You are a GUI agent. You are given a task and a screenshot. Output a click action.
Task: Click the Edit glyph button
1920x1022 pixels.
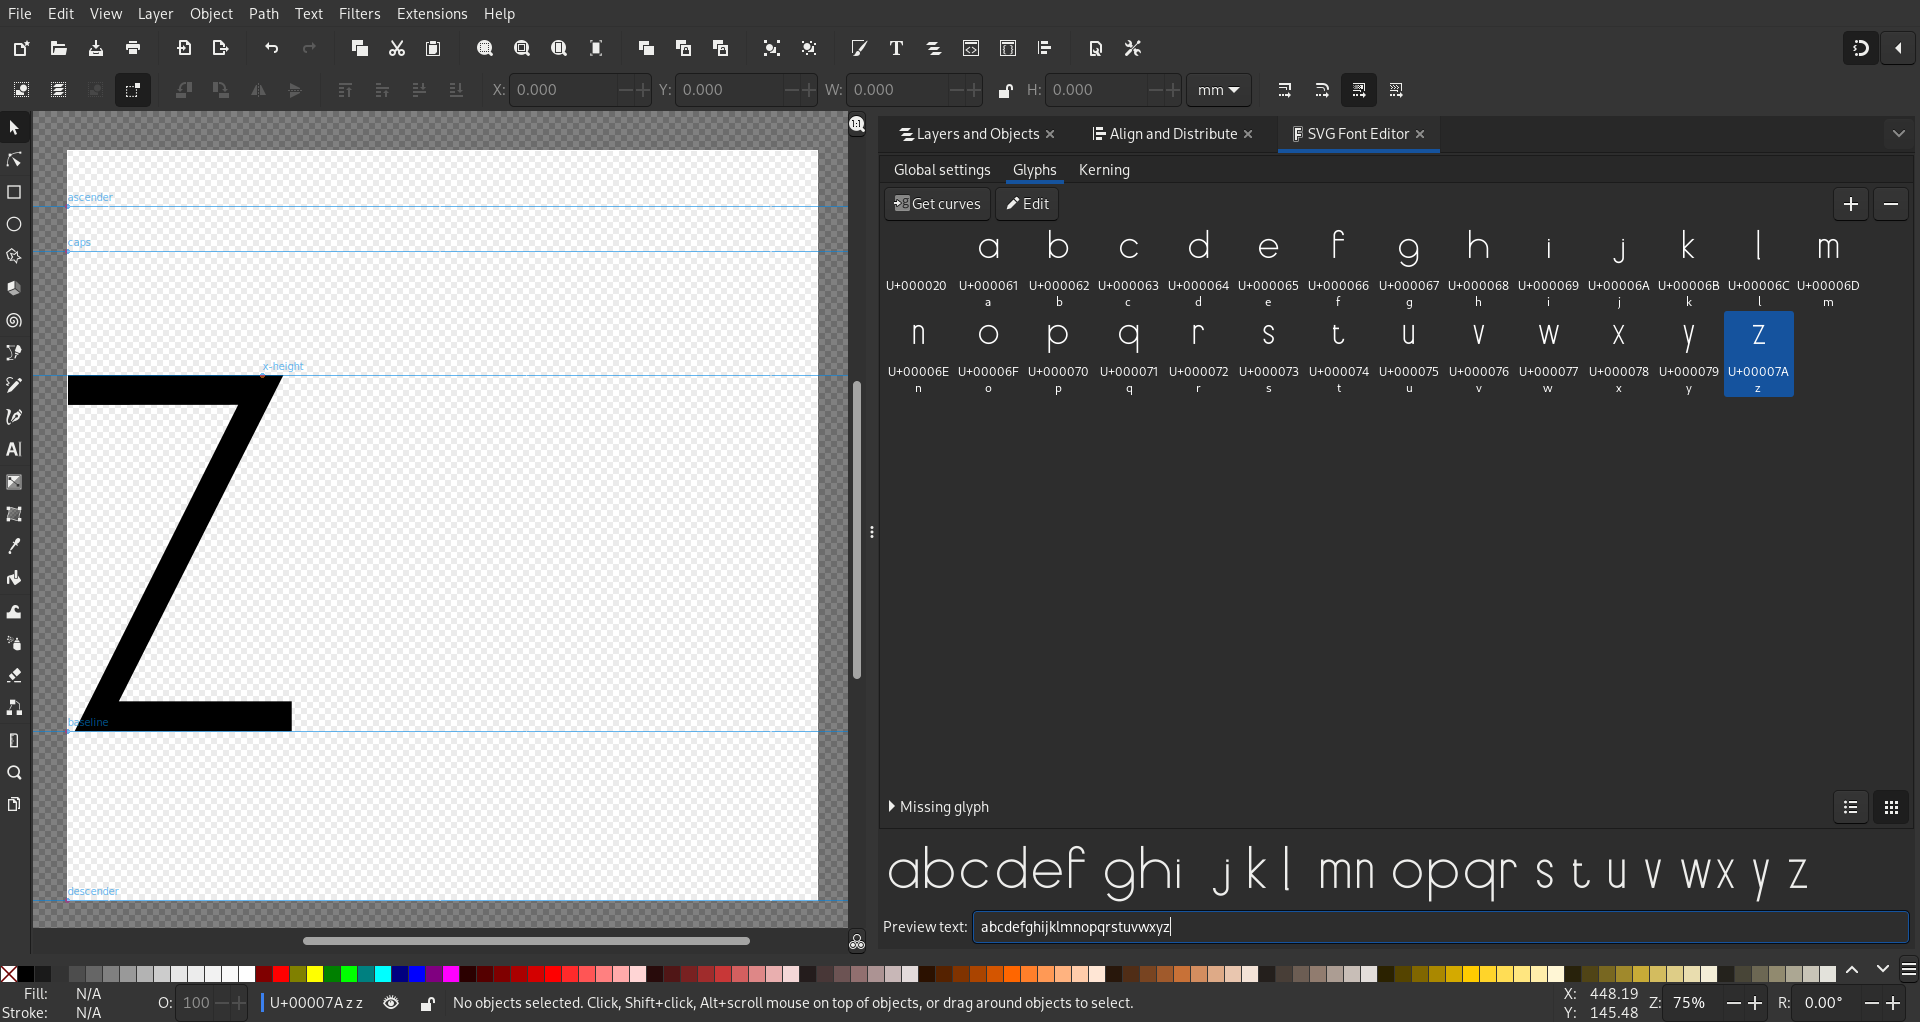pyautogui.click(x=1027, y=204)
